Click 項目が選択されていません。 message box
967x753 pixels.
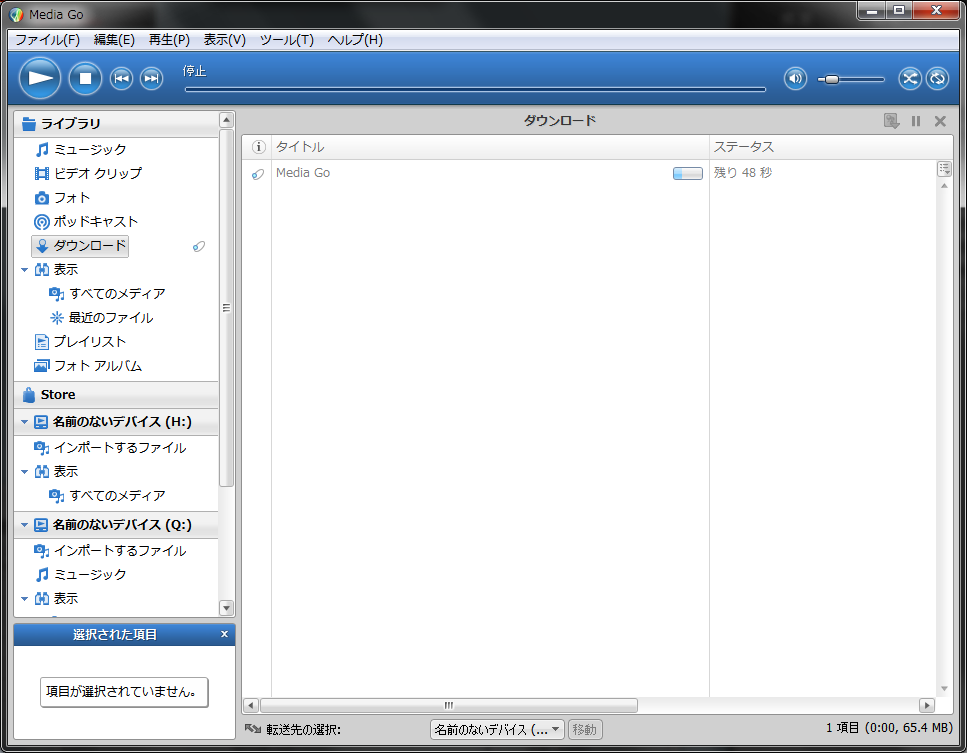click(x=124, y=692)
